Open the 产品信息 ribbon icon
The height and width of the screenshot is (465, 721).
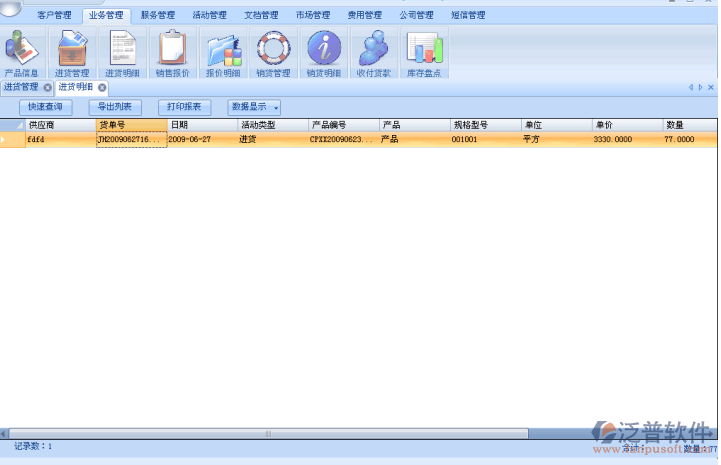[22, 50]
